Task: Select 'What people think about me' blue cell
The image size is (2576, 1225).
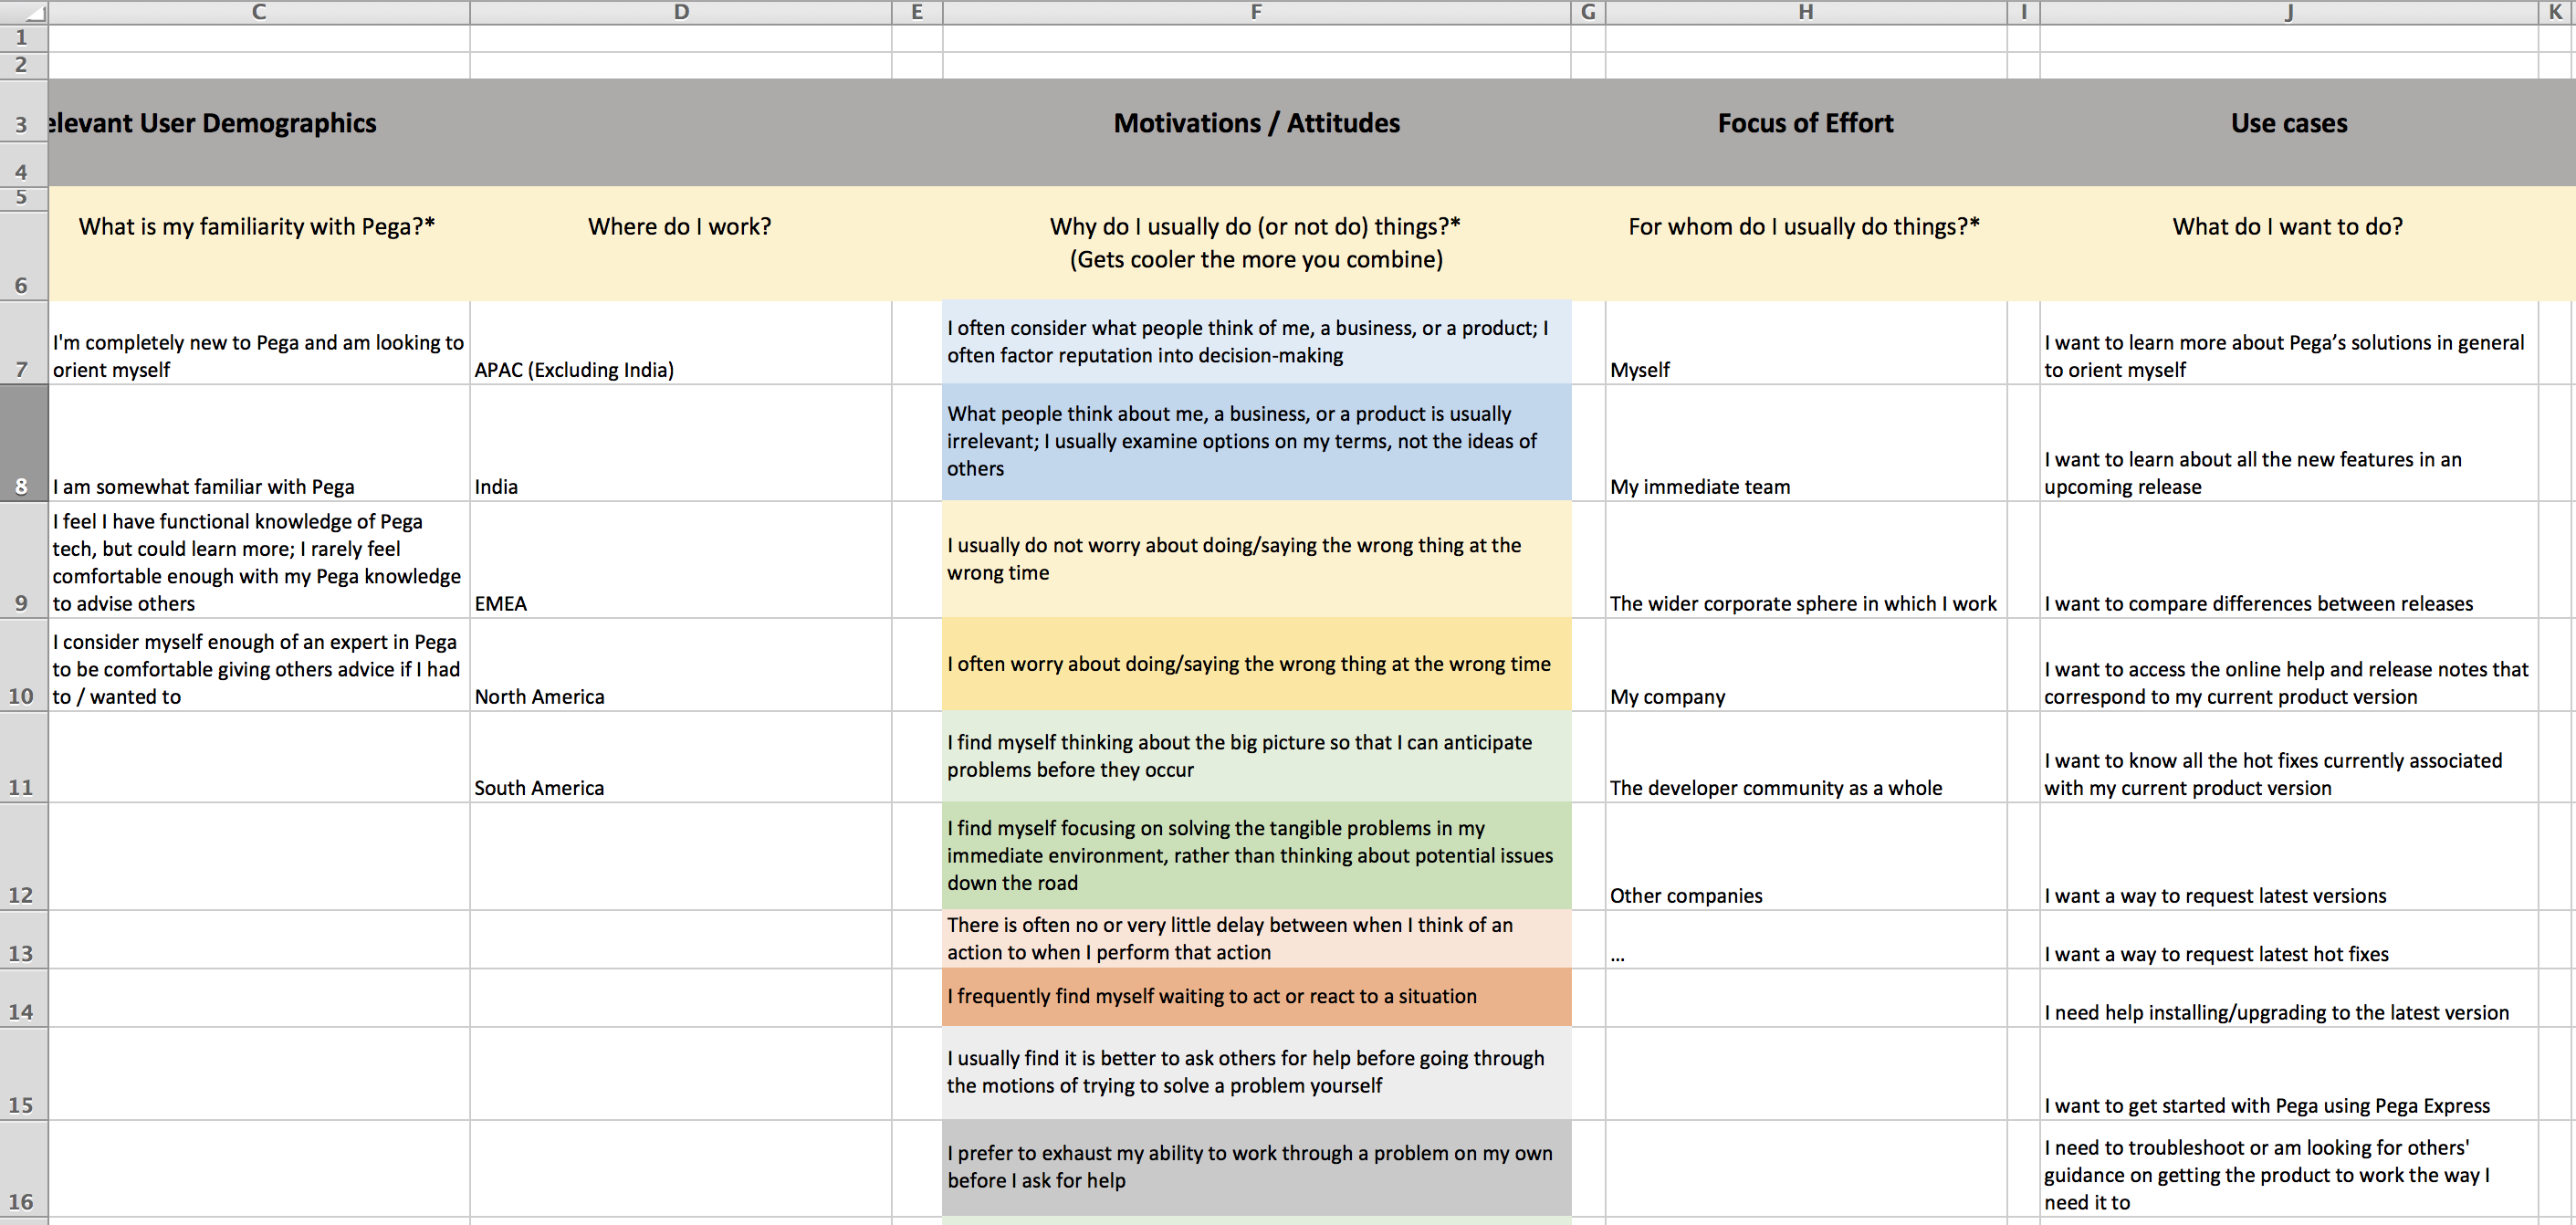Action: 1256,443
